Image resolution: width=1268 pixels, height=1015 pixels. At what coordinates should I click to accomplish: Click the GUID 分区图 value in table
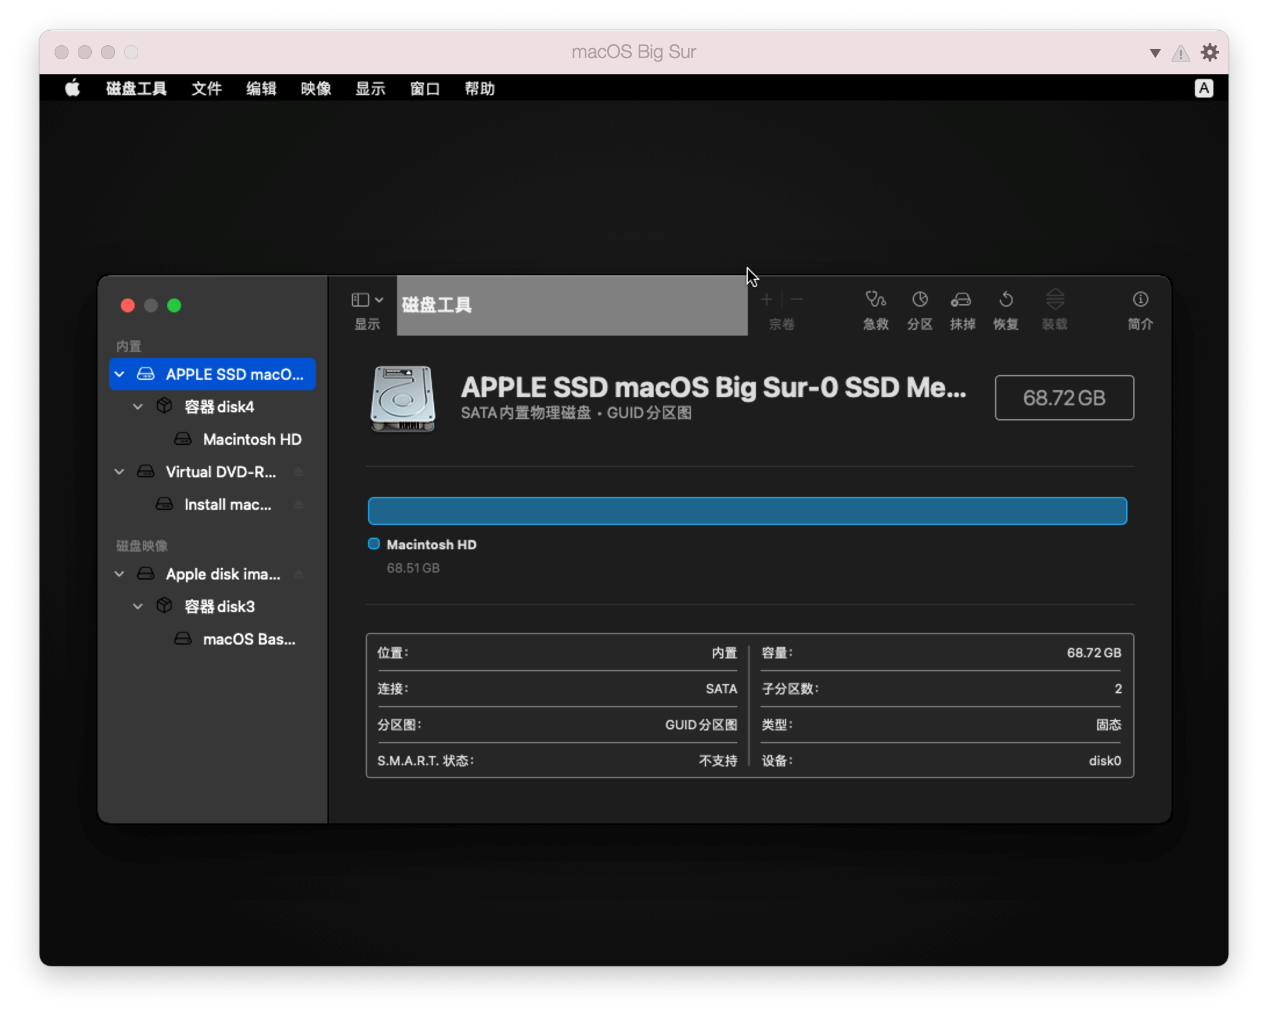point(701,725)
